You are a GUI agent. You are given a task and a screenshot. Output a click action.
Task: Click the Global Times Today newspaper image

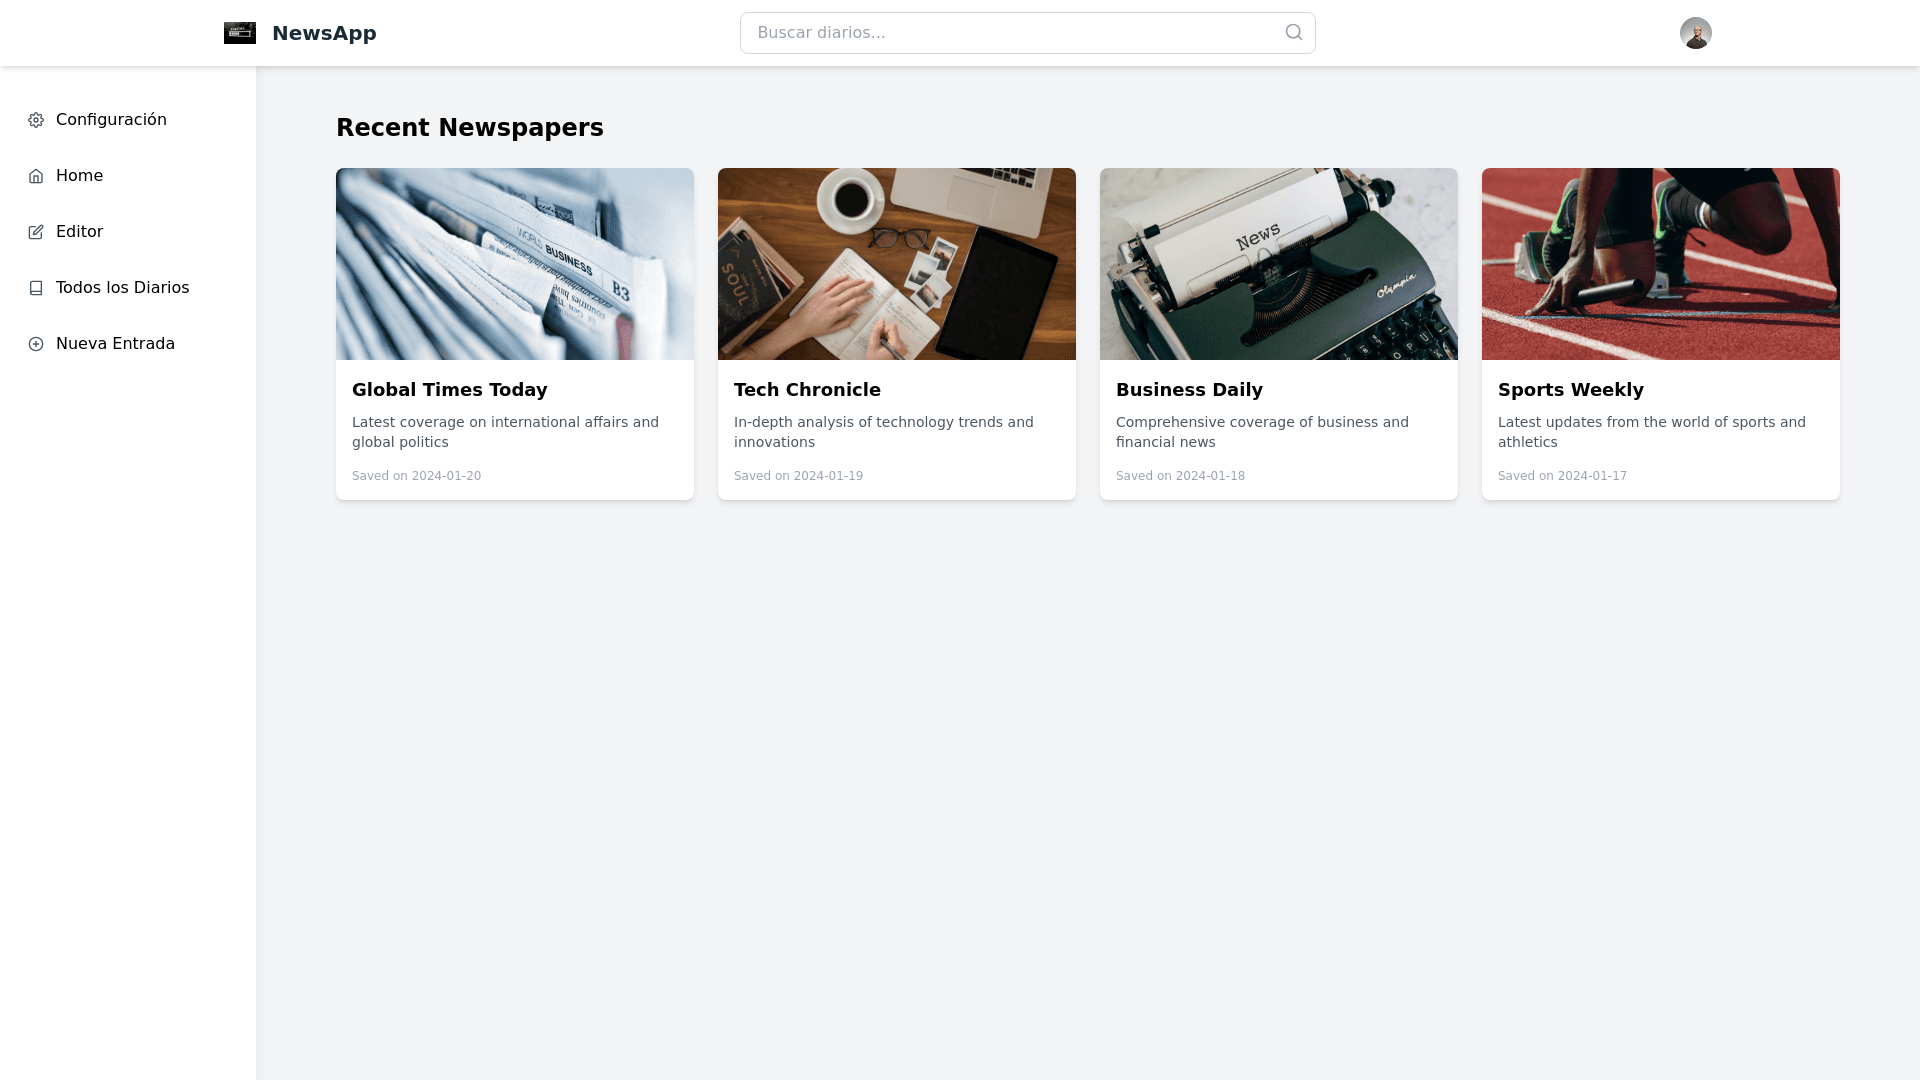point(514,264)
